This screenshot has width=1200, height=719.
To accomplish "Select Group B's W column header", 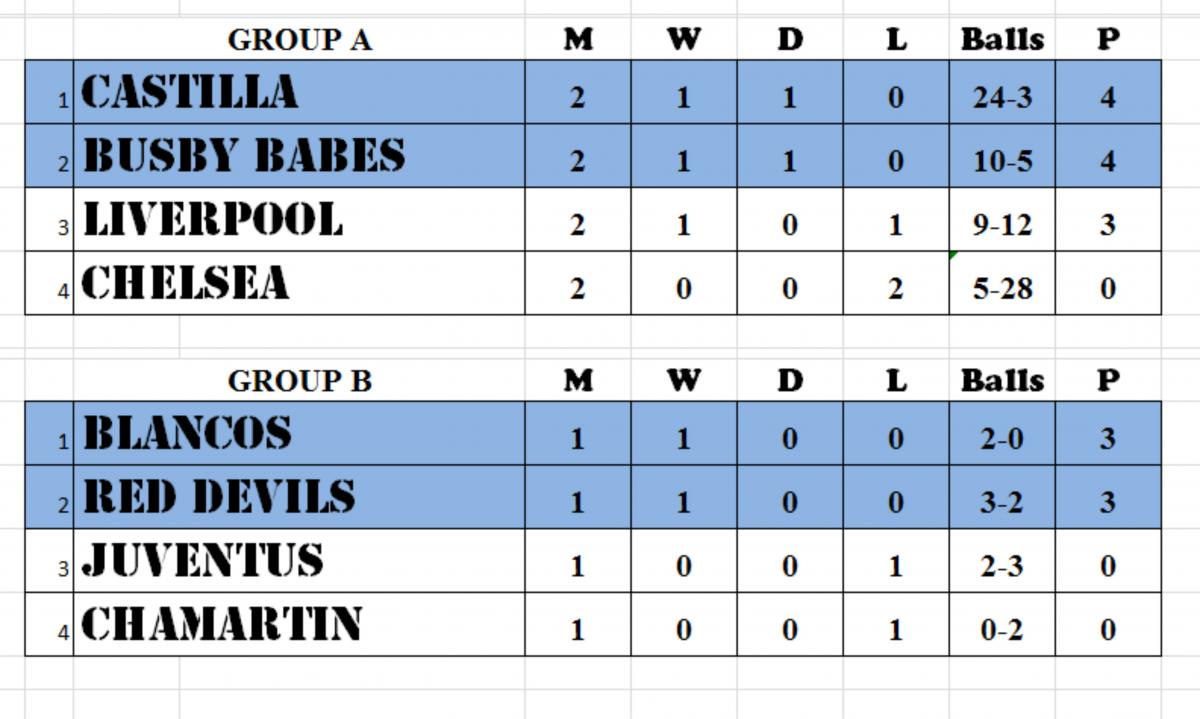I will [684, 381].
